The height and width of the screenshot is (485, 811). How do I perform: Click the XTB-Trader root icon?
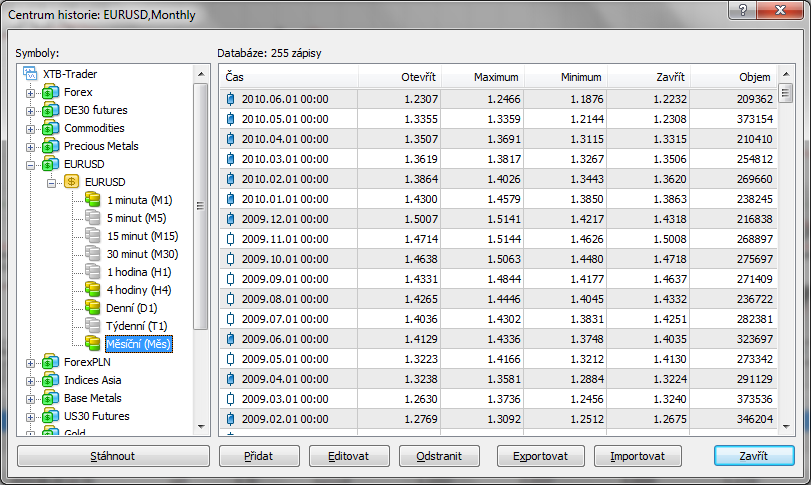point(30,74)
